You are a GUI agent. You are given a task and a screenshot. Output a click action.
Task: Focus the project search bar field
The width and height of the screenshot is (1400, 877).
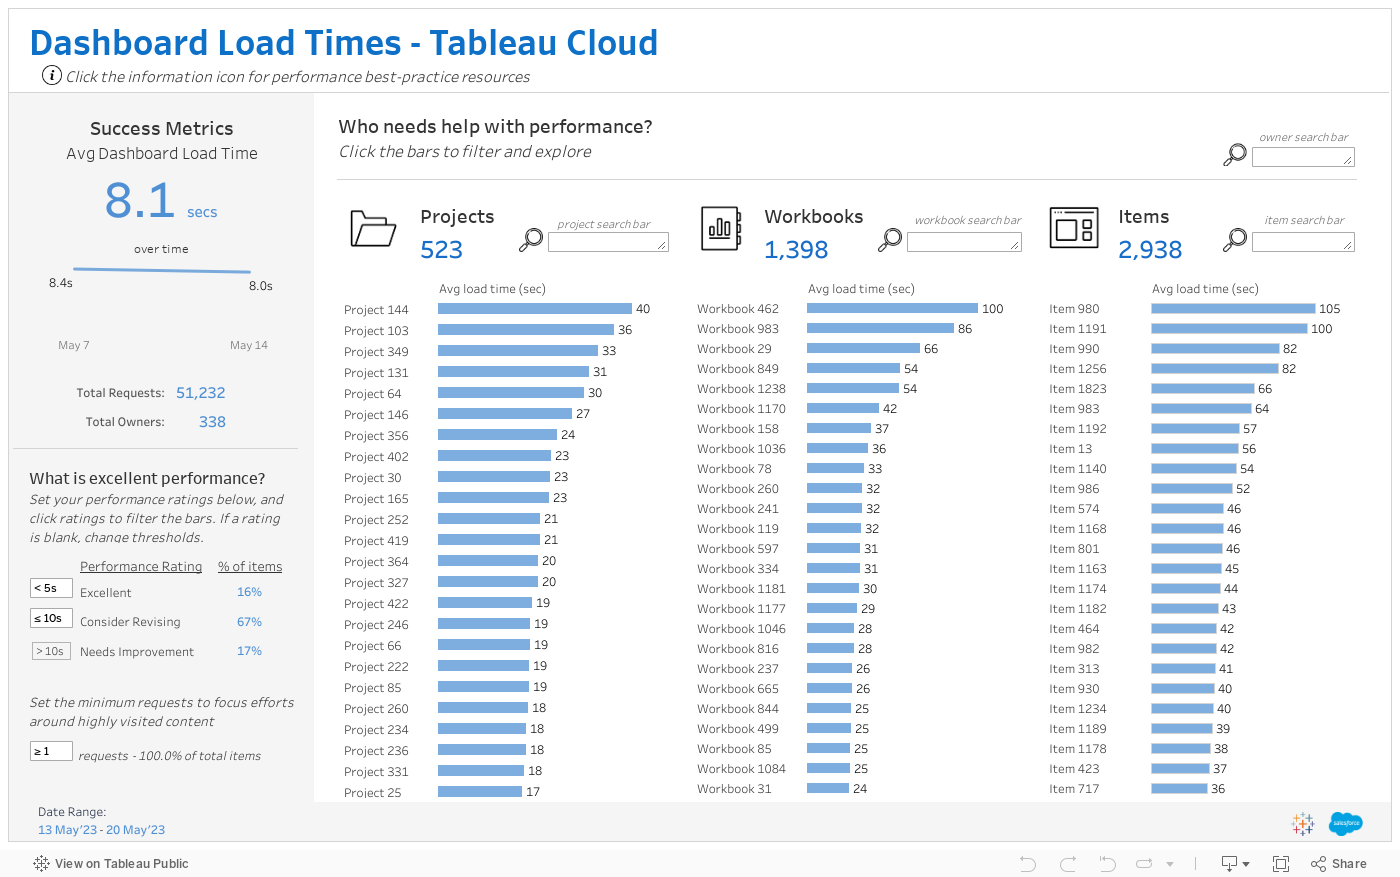click(x=608, y=242)
